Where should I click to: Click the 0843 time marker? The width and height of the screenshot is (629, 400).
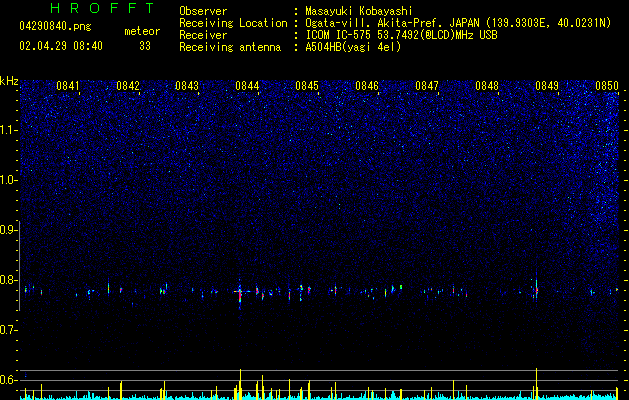187,86
